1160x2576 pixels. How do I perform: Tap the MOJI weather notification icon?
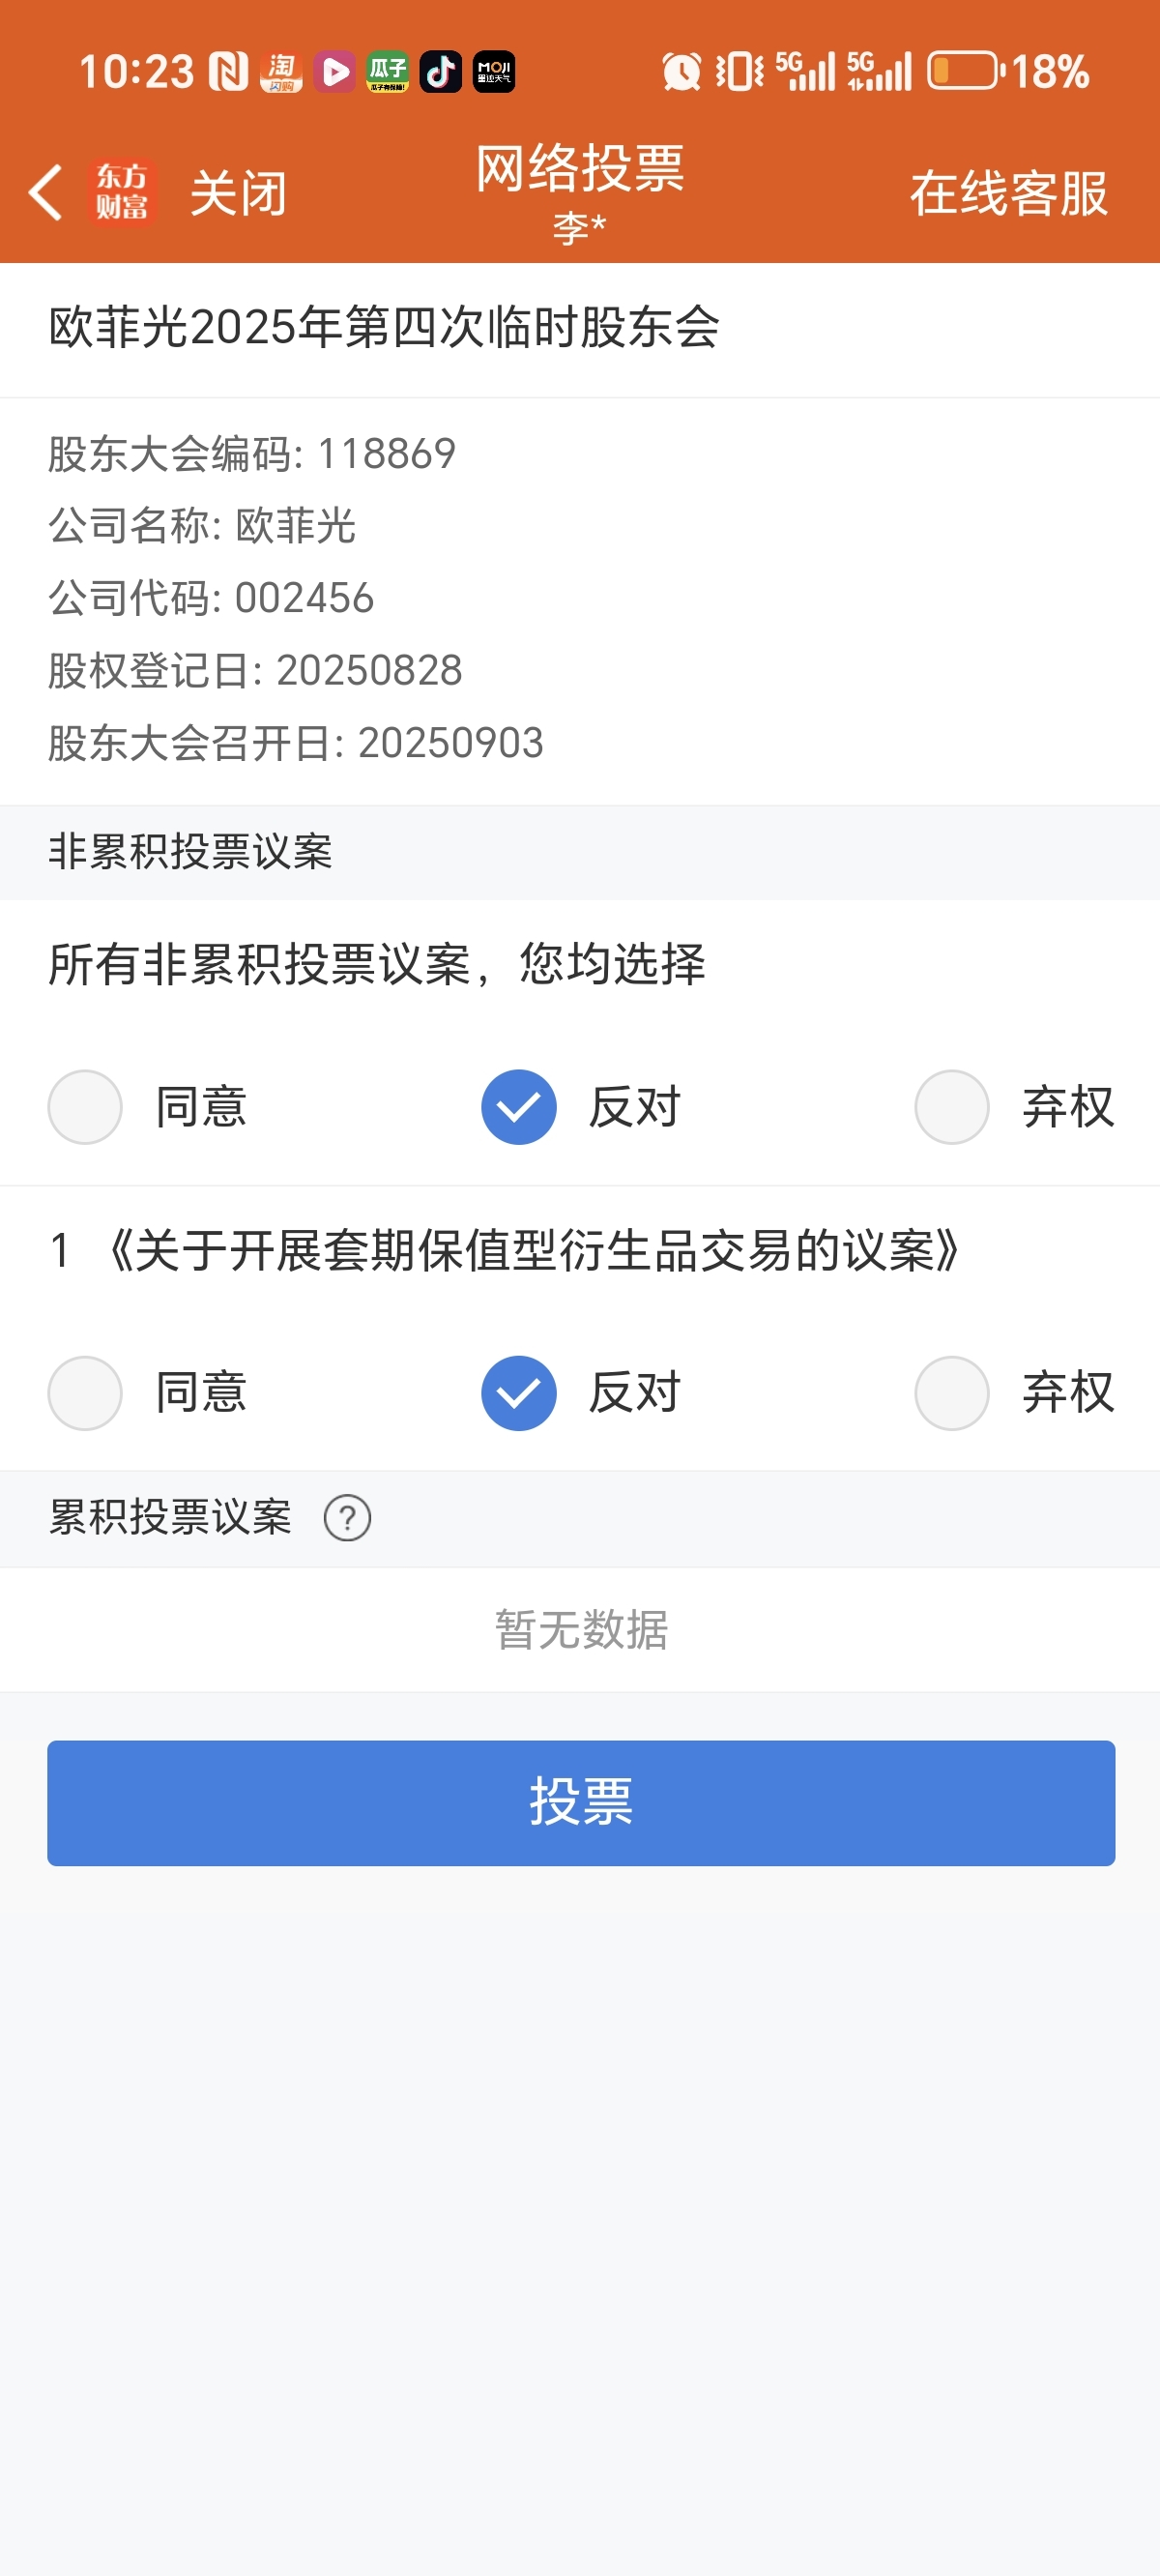tap(494, 72)
